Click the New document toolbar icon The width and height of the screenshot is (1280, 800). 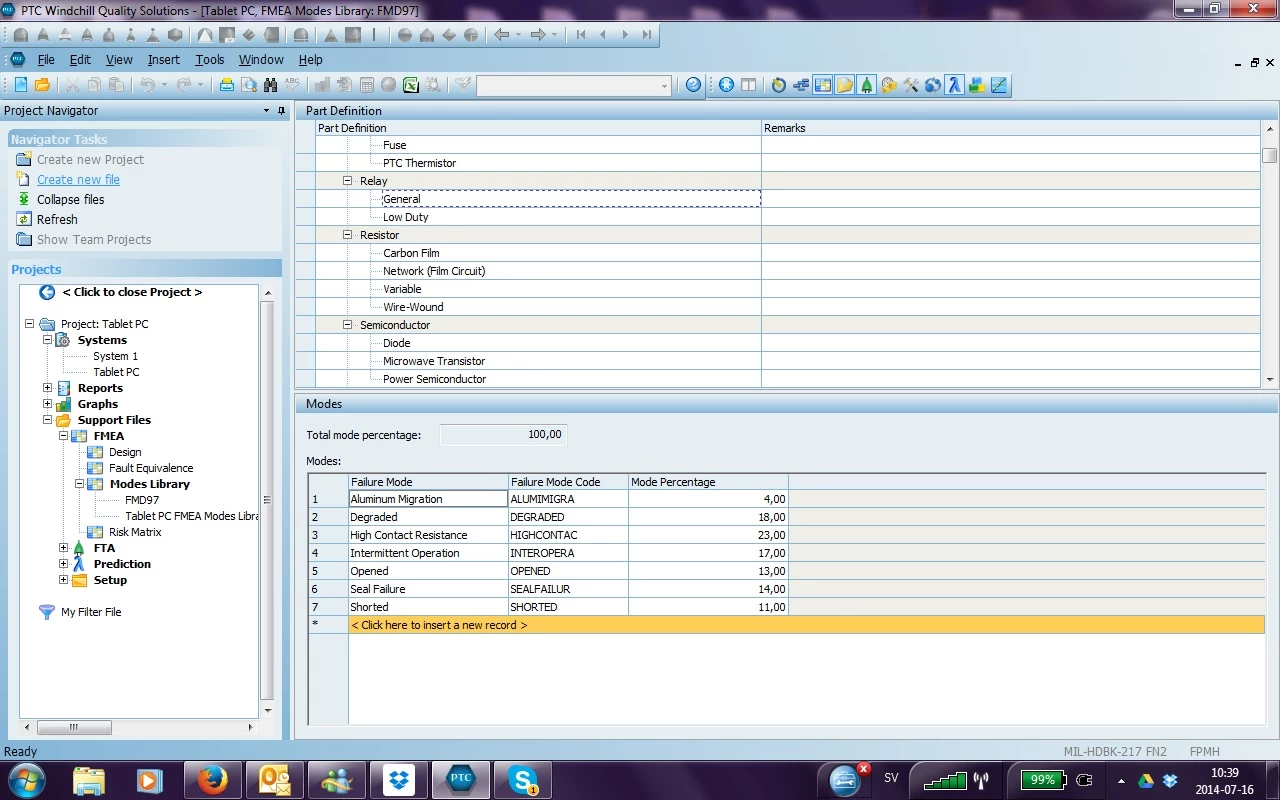pyautogui.click(x=20, y=85)
